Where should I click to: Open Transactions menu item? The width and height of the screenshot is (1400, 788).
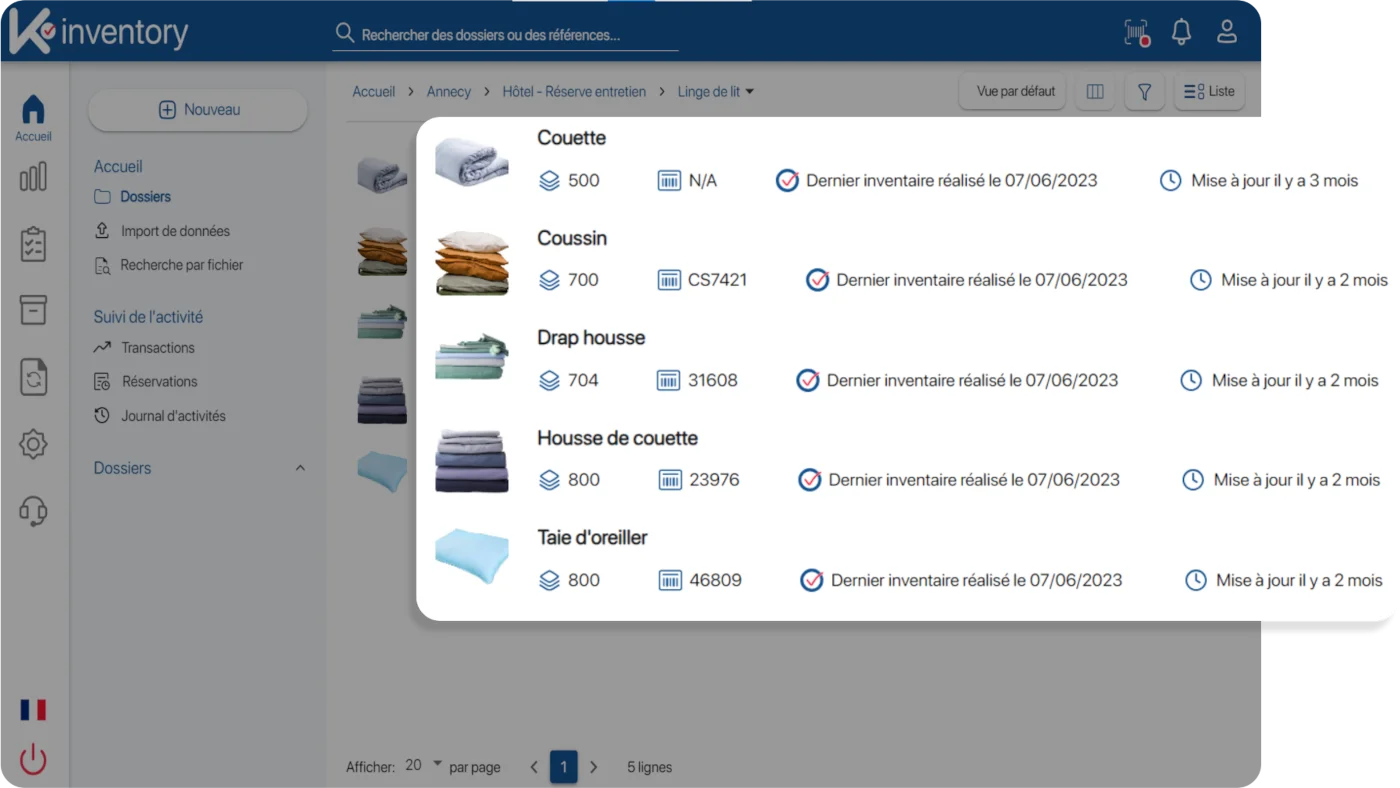[x=144, y=348]
